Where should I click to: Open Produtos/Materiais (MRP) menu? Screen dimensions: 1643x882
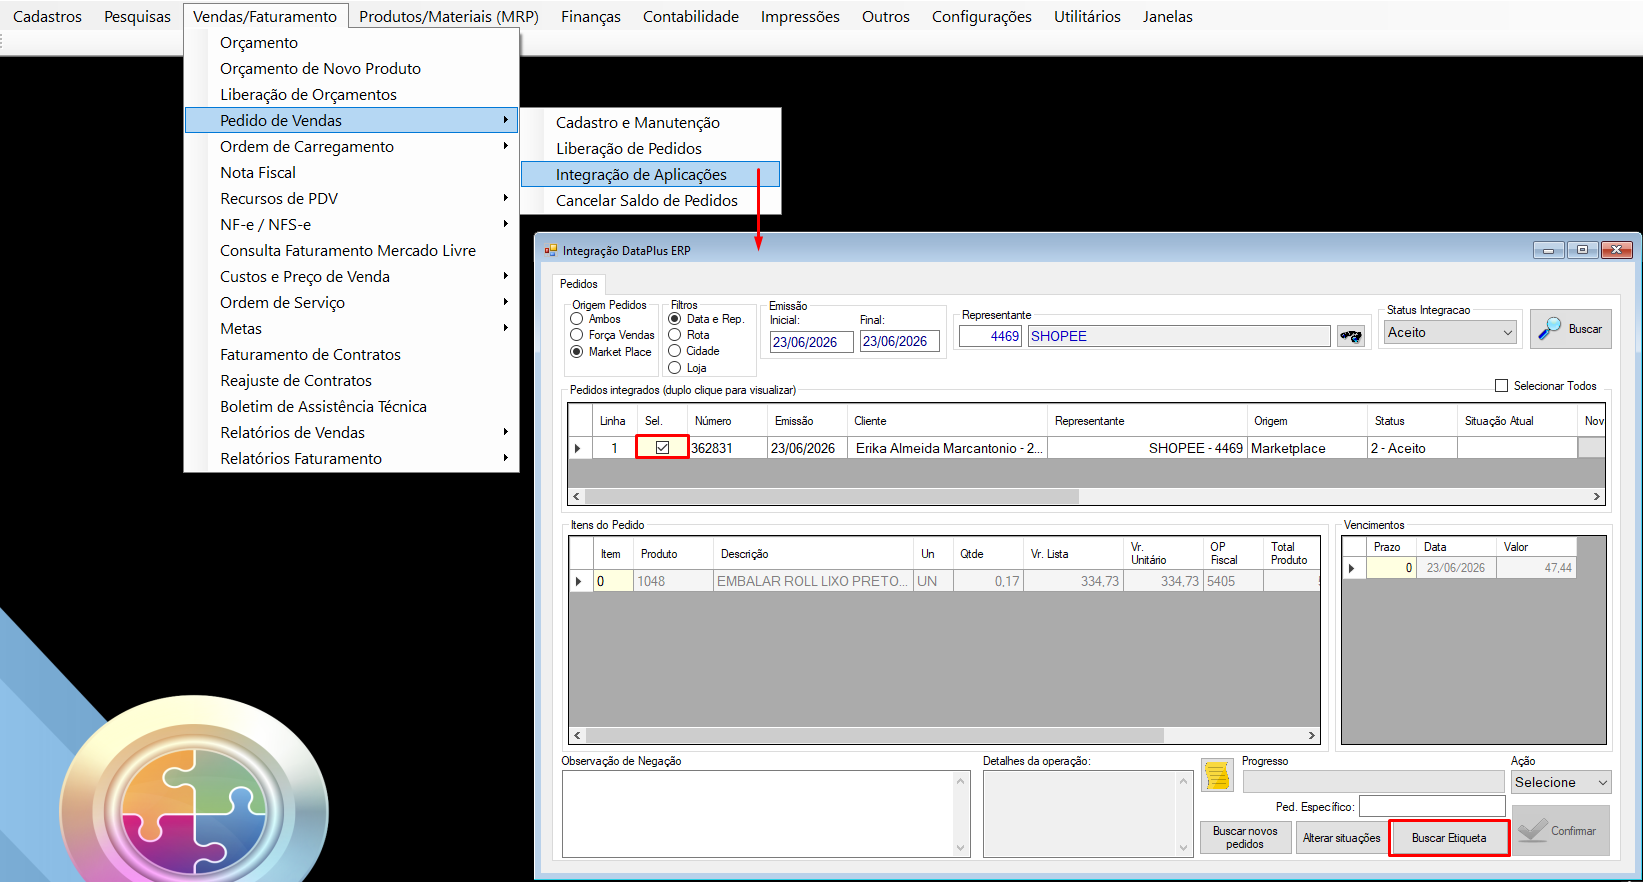[x=449, y=17]
